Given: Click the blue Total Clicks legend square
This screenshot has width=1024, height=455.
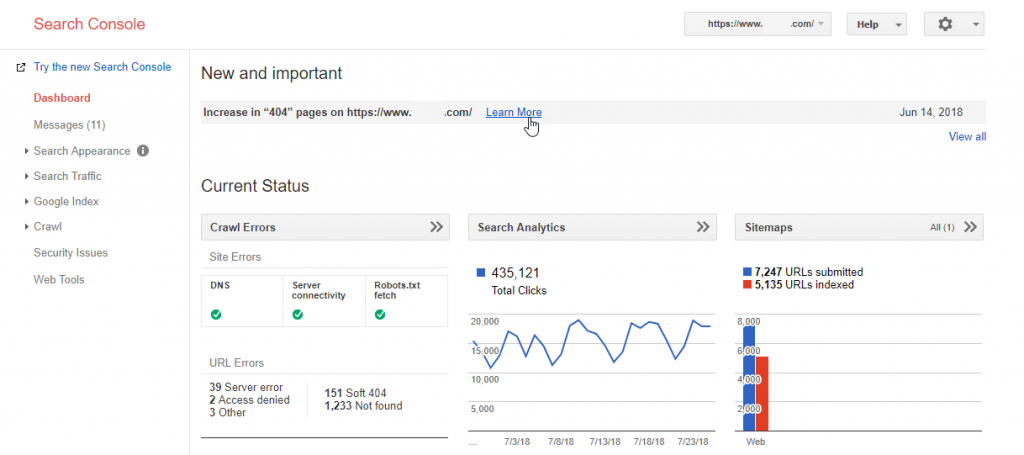Looking at the screenshot, I should click(481, 273).
